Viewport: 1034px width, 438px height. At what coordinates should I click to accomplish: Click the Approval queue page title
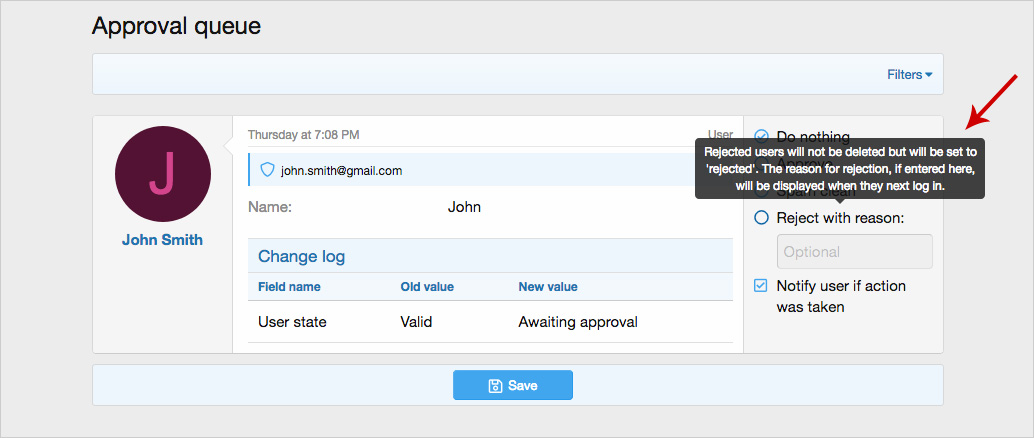click(x=176, y=26)
